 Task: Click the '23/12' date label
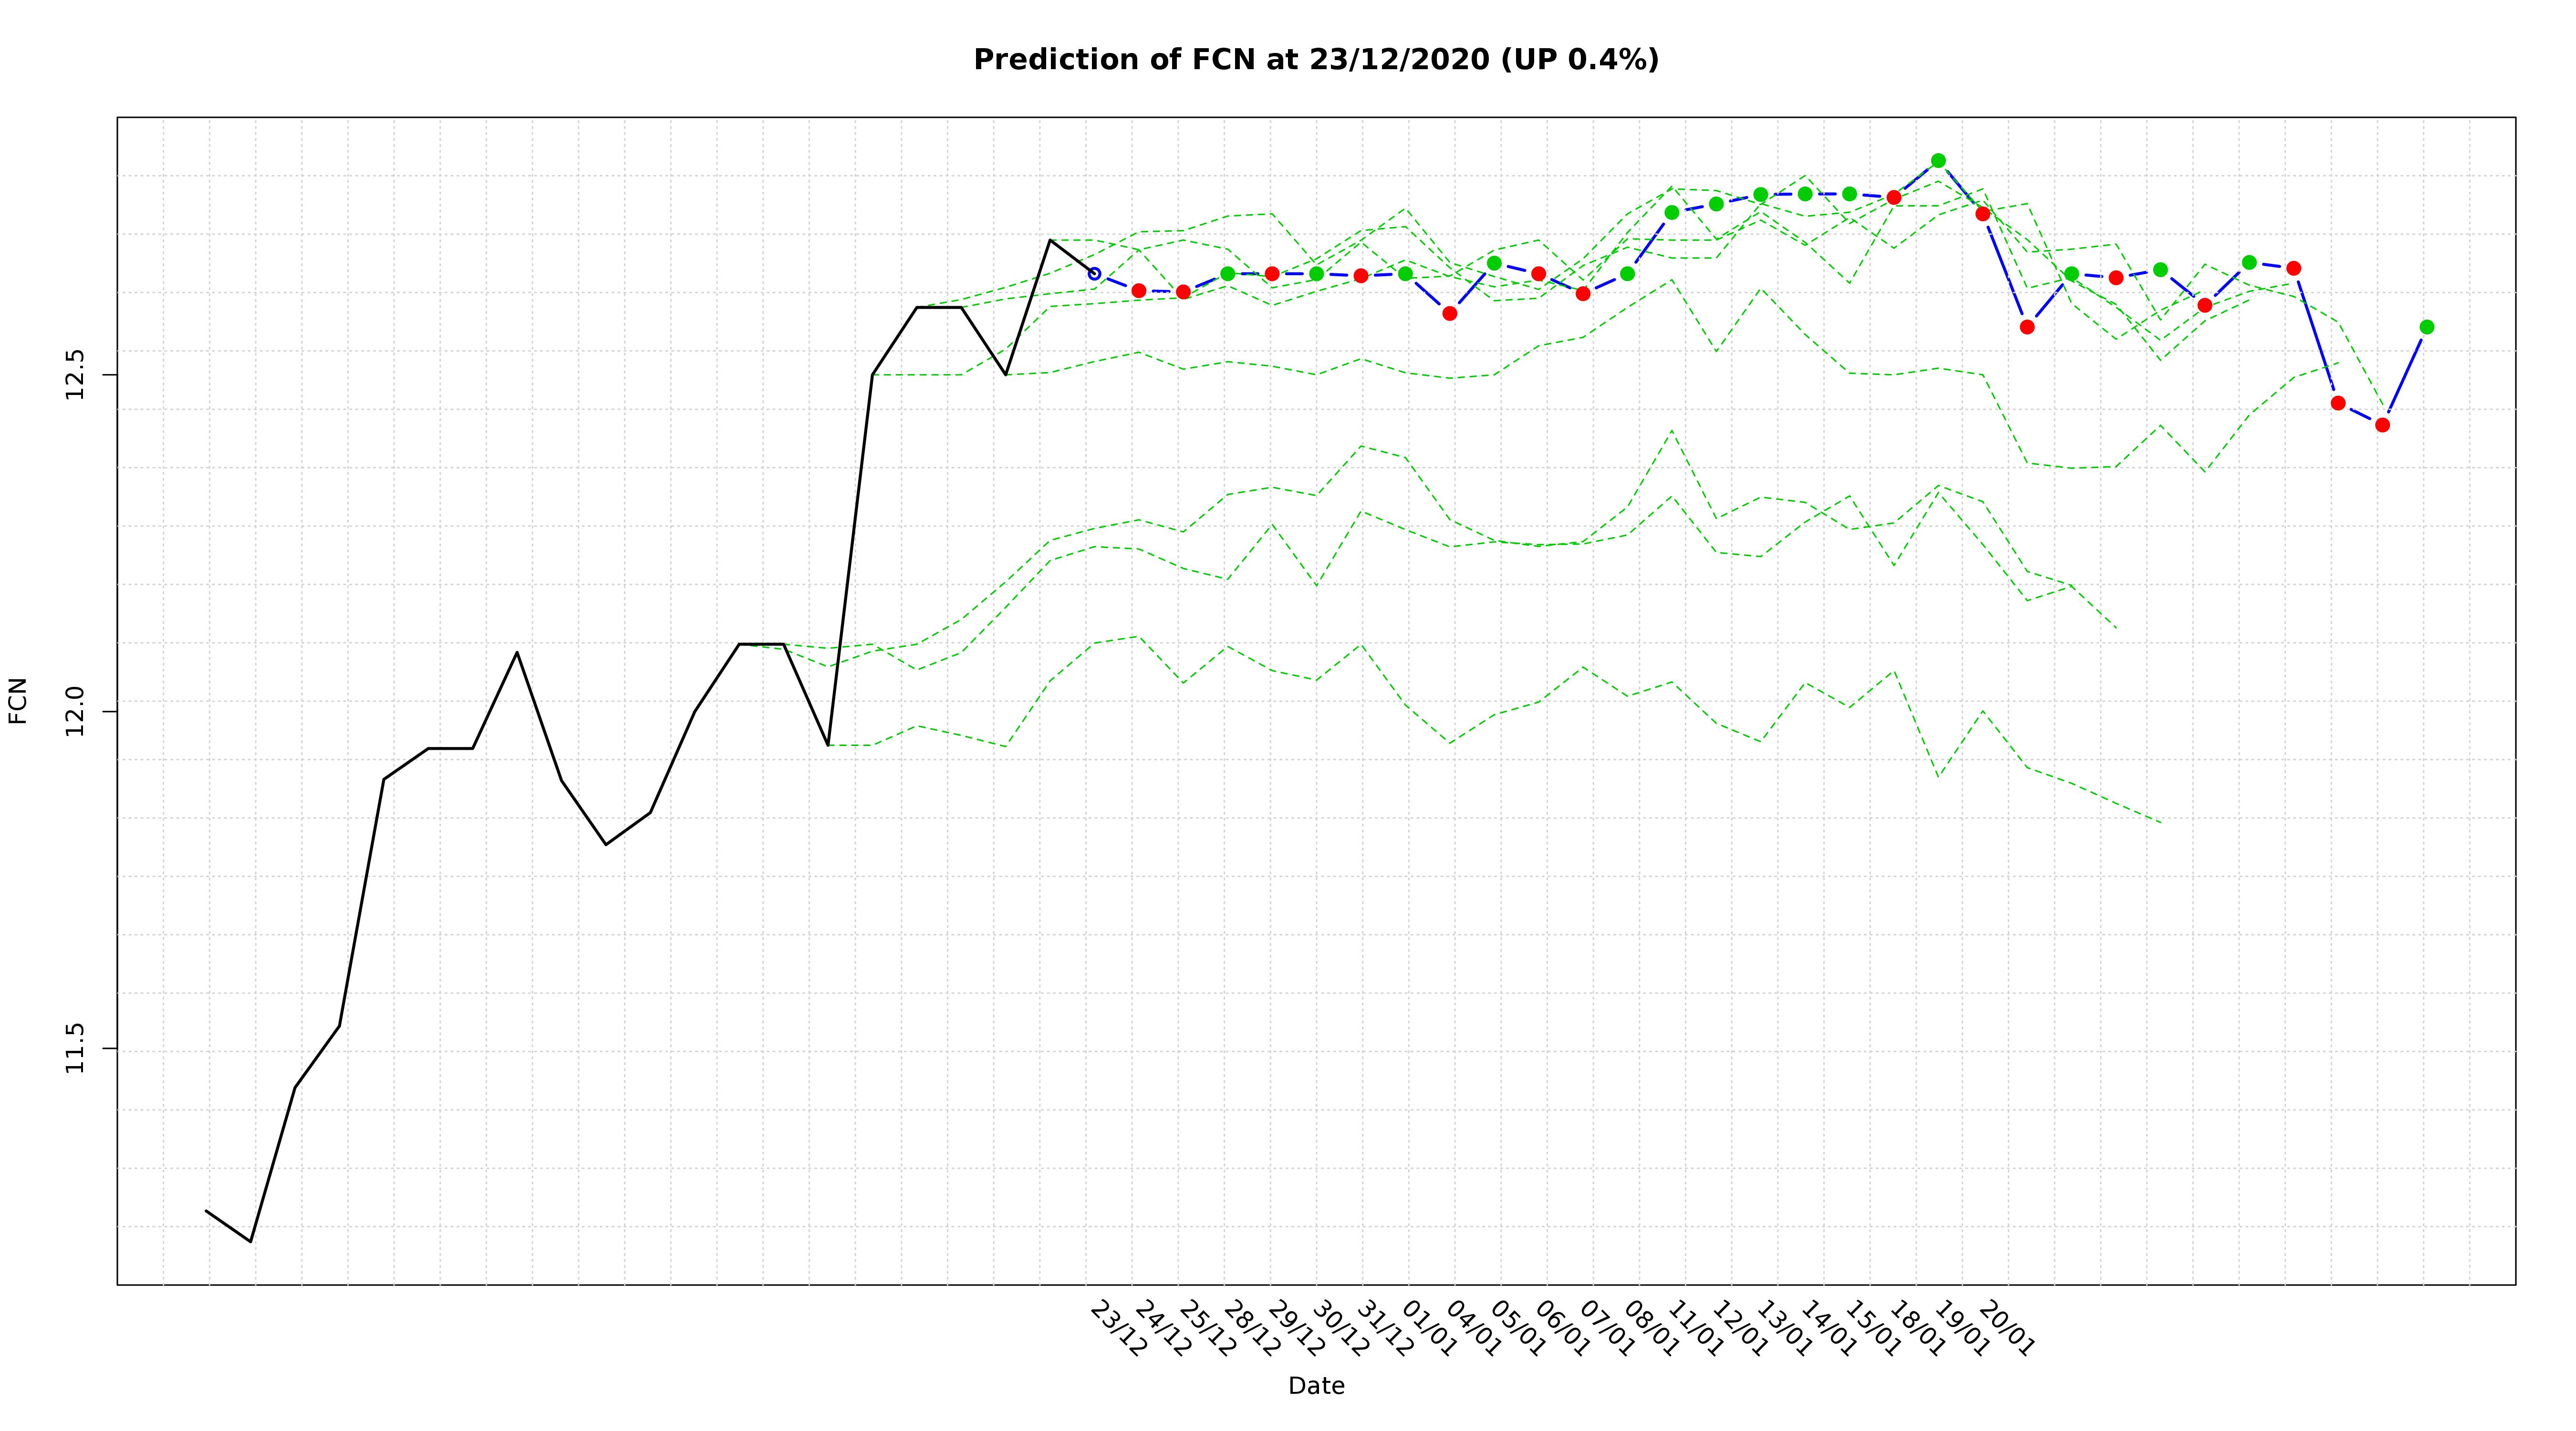tap(1117, 1329)
